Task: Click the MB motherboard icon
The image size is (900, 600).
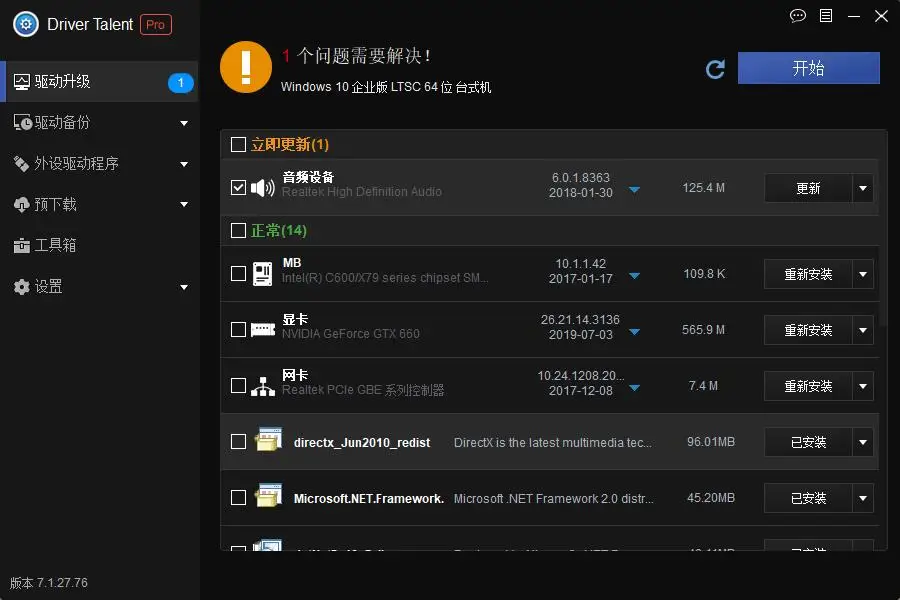Action: tap(263, 274)
